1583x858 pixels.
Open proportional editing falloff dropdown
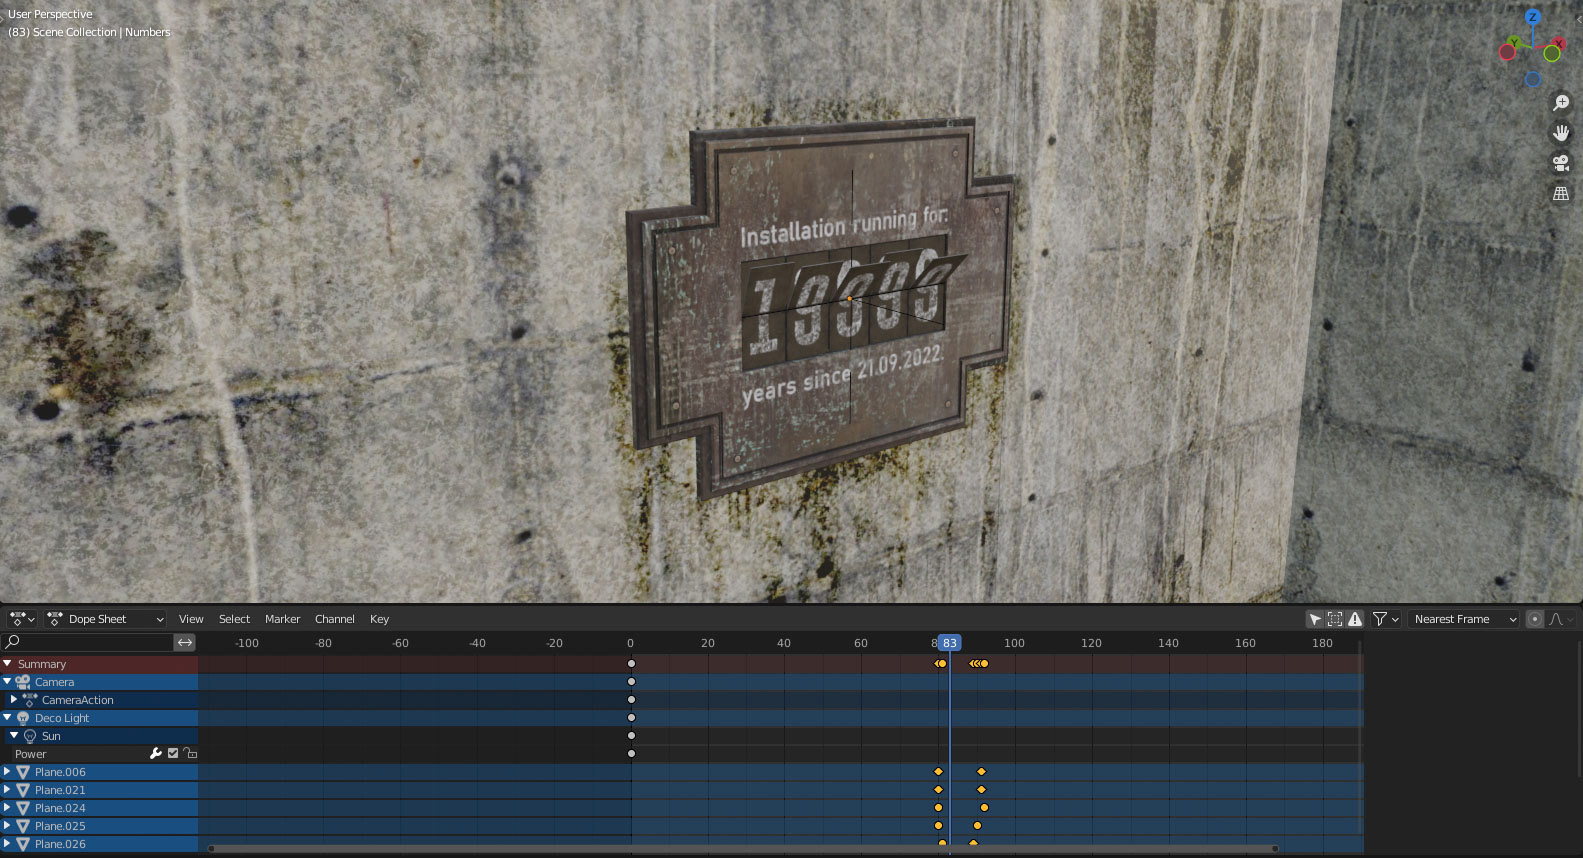point(1561,619)
